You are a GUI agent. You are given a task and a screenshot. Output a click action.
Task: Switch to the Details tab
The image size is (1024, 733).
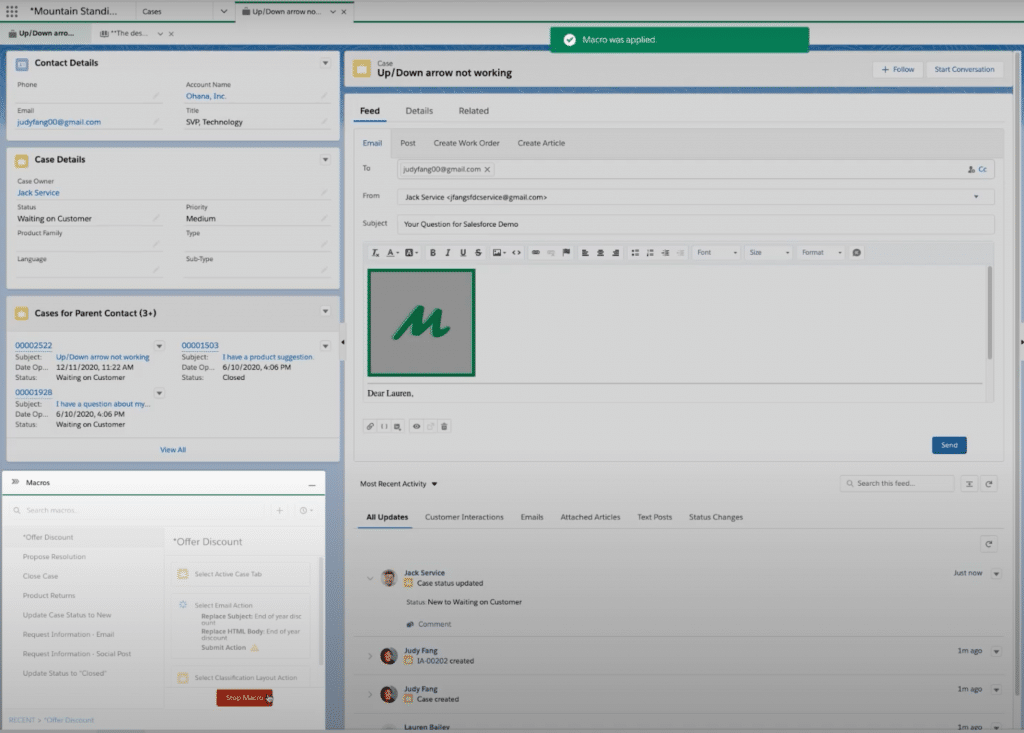[419, 110]
